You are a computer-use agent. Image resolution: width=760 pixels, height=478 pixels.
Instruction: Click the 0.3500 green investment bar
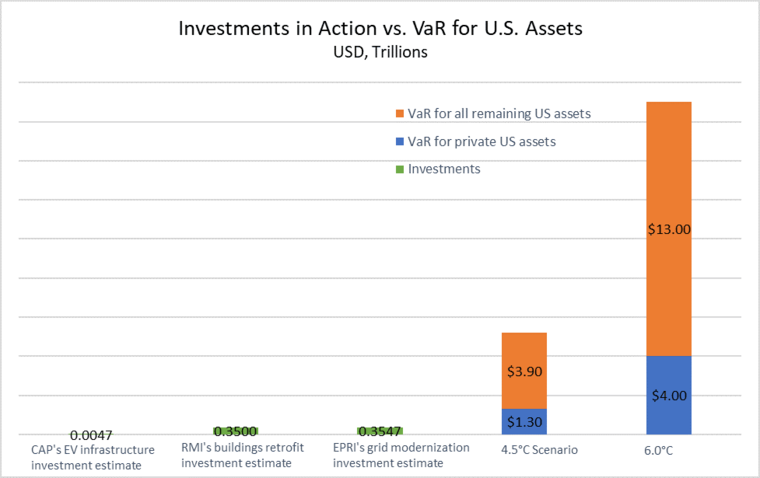pyautogui.click(x=236, y=431)
